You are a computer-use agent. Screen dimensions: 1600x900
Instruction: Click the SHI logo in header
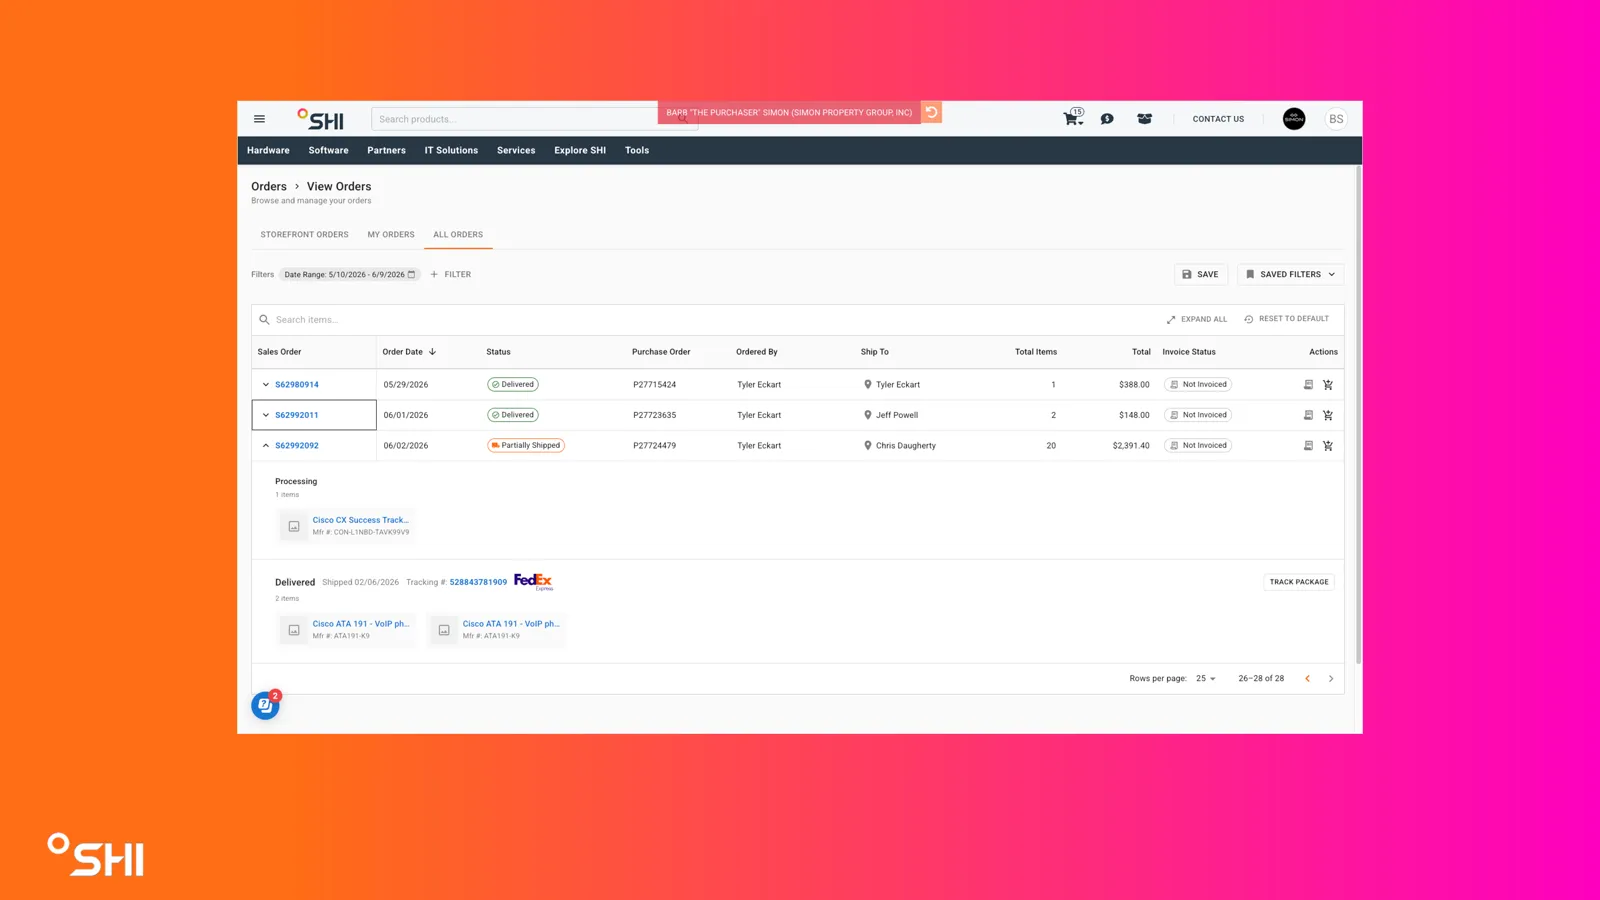[320, 119]
